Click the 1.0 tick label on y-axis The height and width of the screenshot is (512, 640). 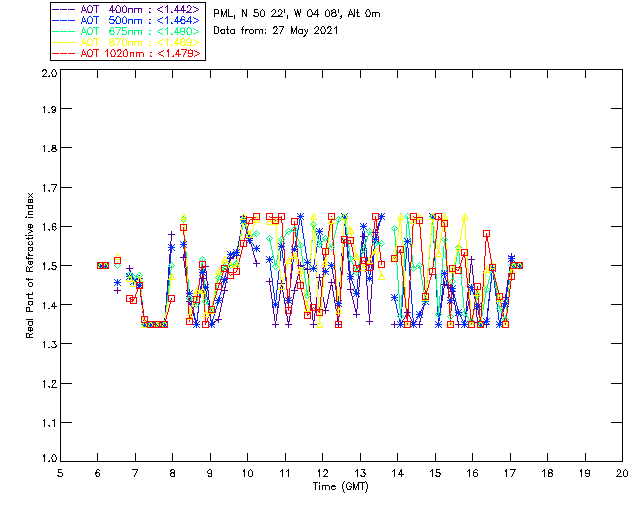click(x=48, y=460)
